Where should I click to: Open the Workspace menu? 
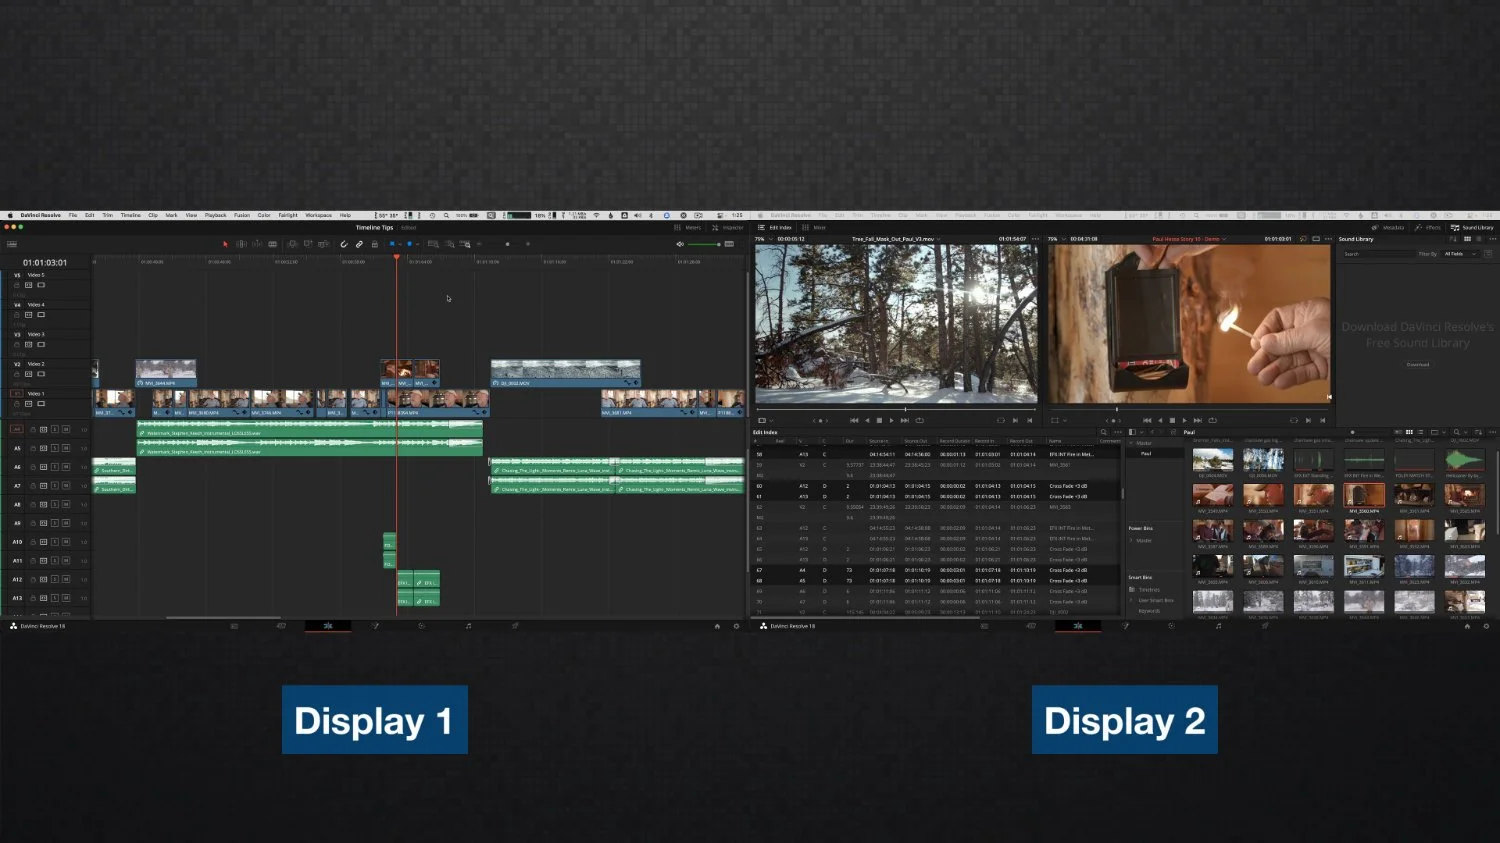pyautogui.click(x=319, y=214)
